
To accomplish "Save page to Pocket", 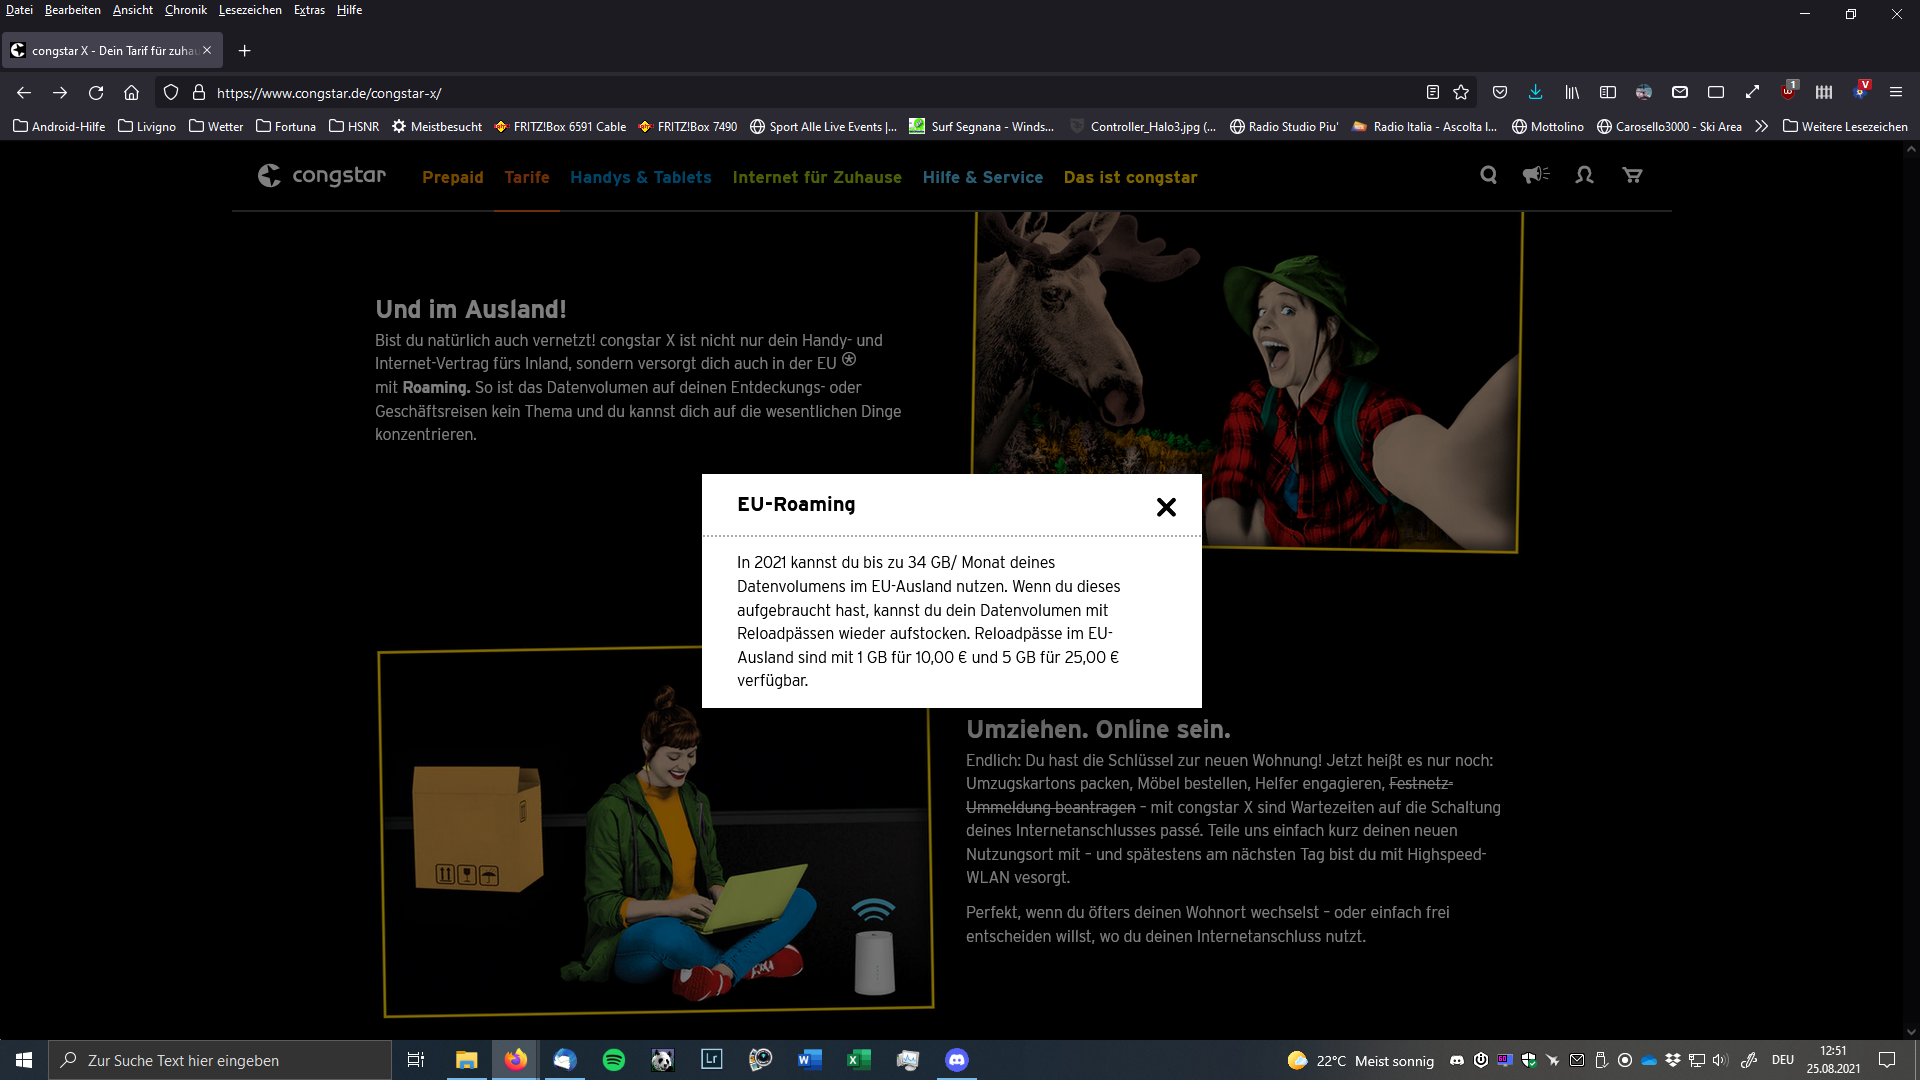I will (1500, 92).
